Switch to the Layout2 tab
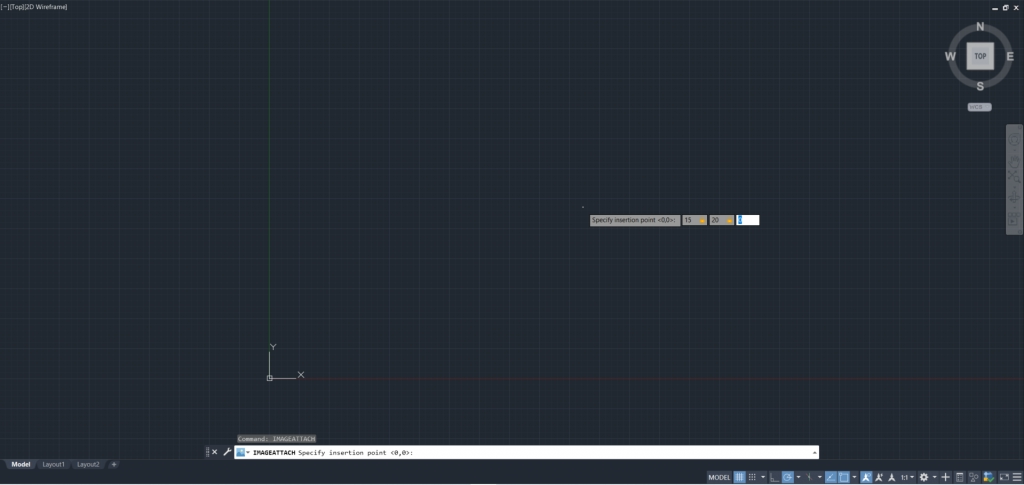This screenshot has width=1024, height=485. [x=88, y=464]
